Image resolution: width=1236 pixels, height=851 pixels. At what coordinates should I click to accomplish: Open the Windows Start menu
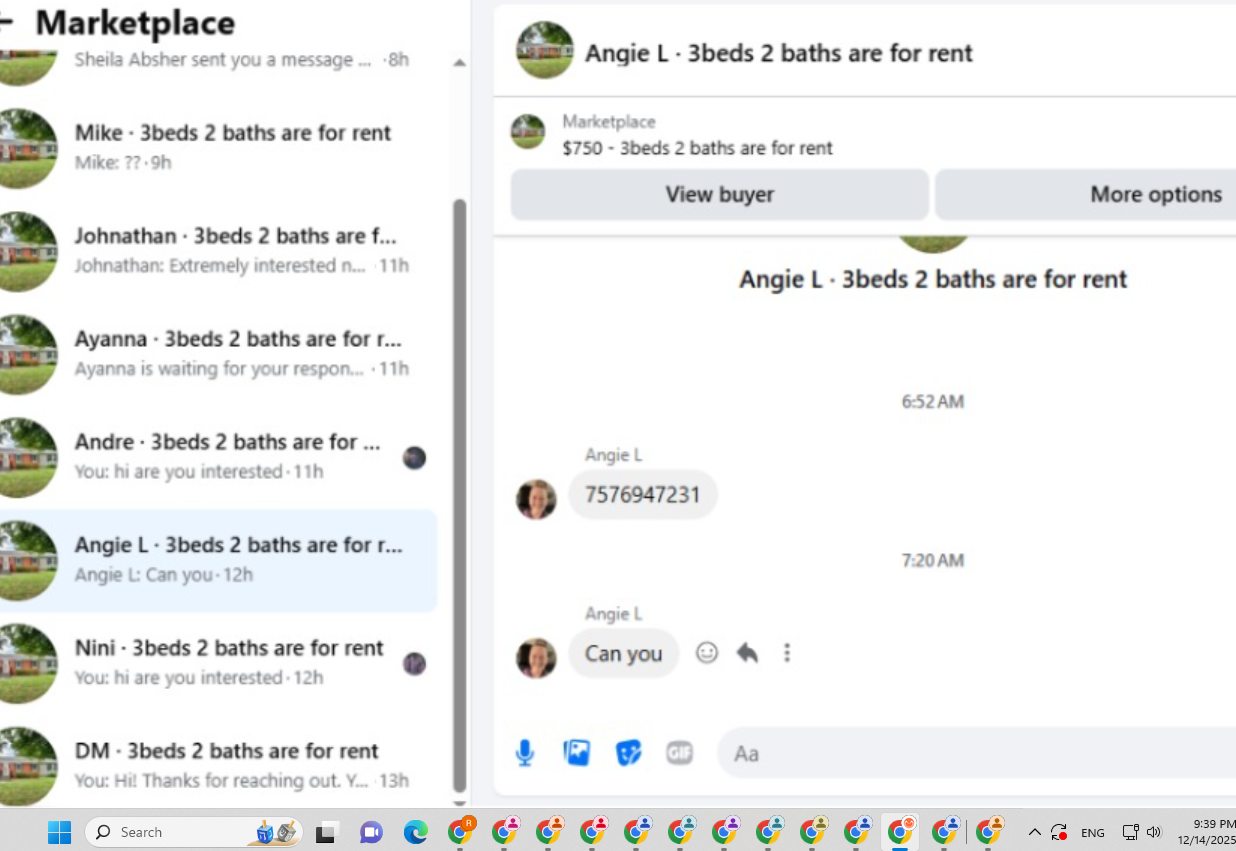pos(60,832)
